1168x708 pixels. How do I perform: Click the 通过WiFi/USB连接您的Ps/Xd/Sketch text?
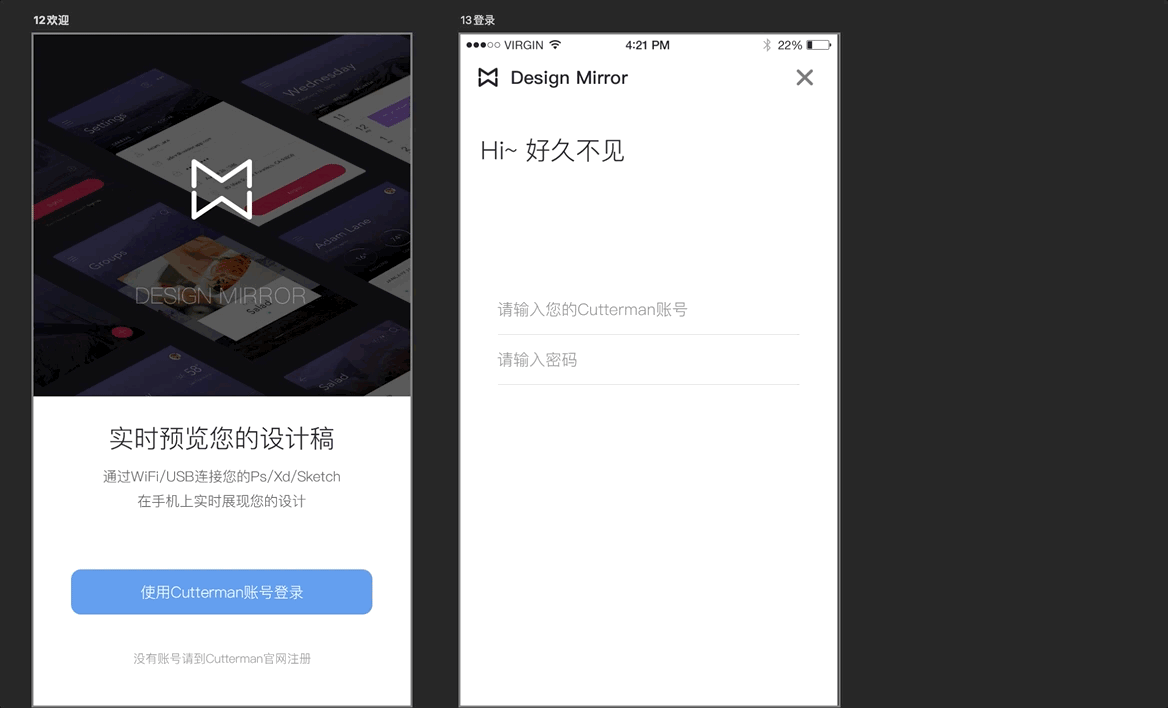pyautogui.click(x=222, y=476)
